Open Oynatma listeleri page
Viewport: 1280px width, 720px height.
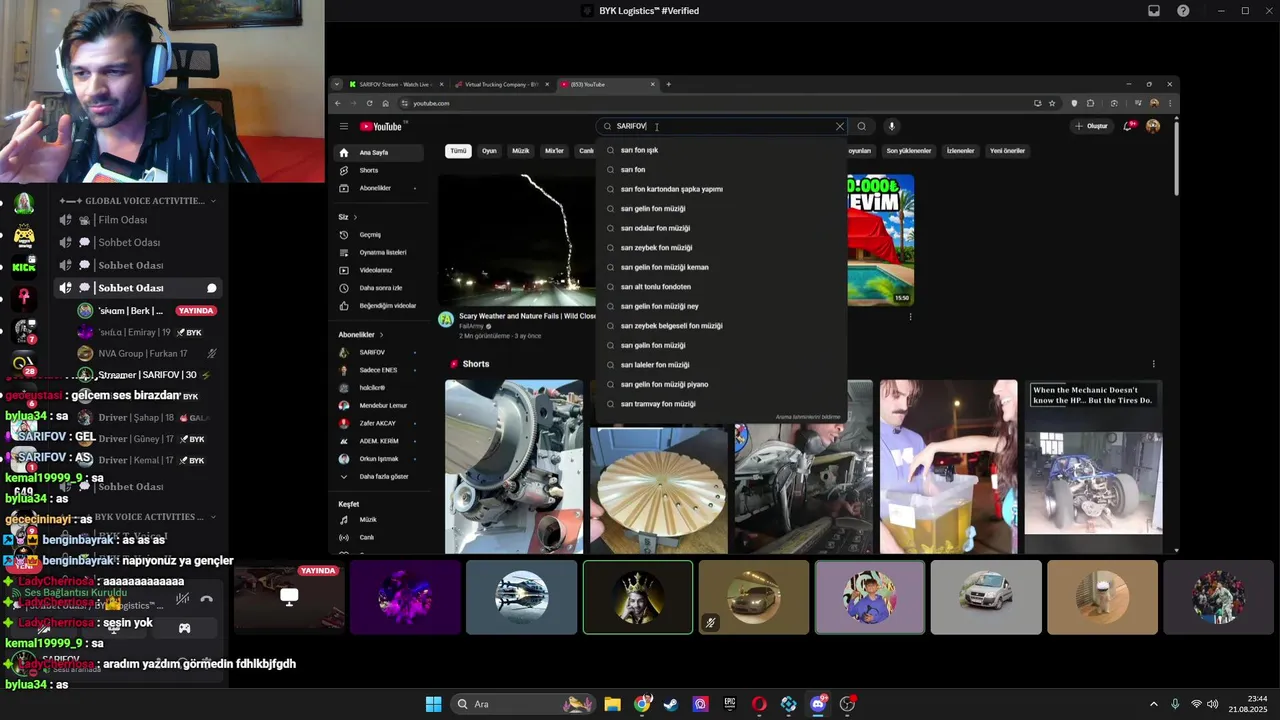383,252
